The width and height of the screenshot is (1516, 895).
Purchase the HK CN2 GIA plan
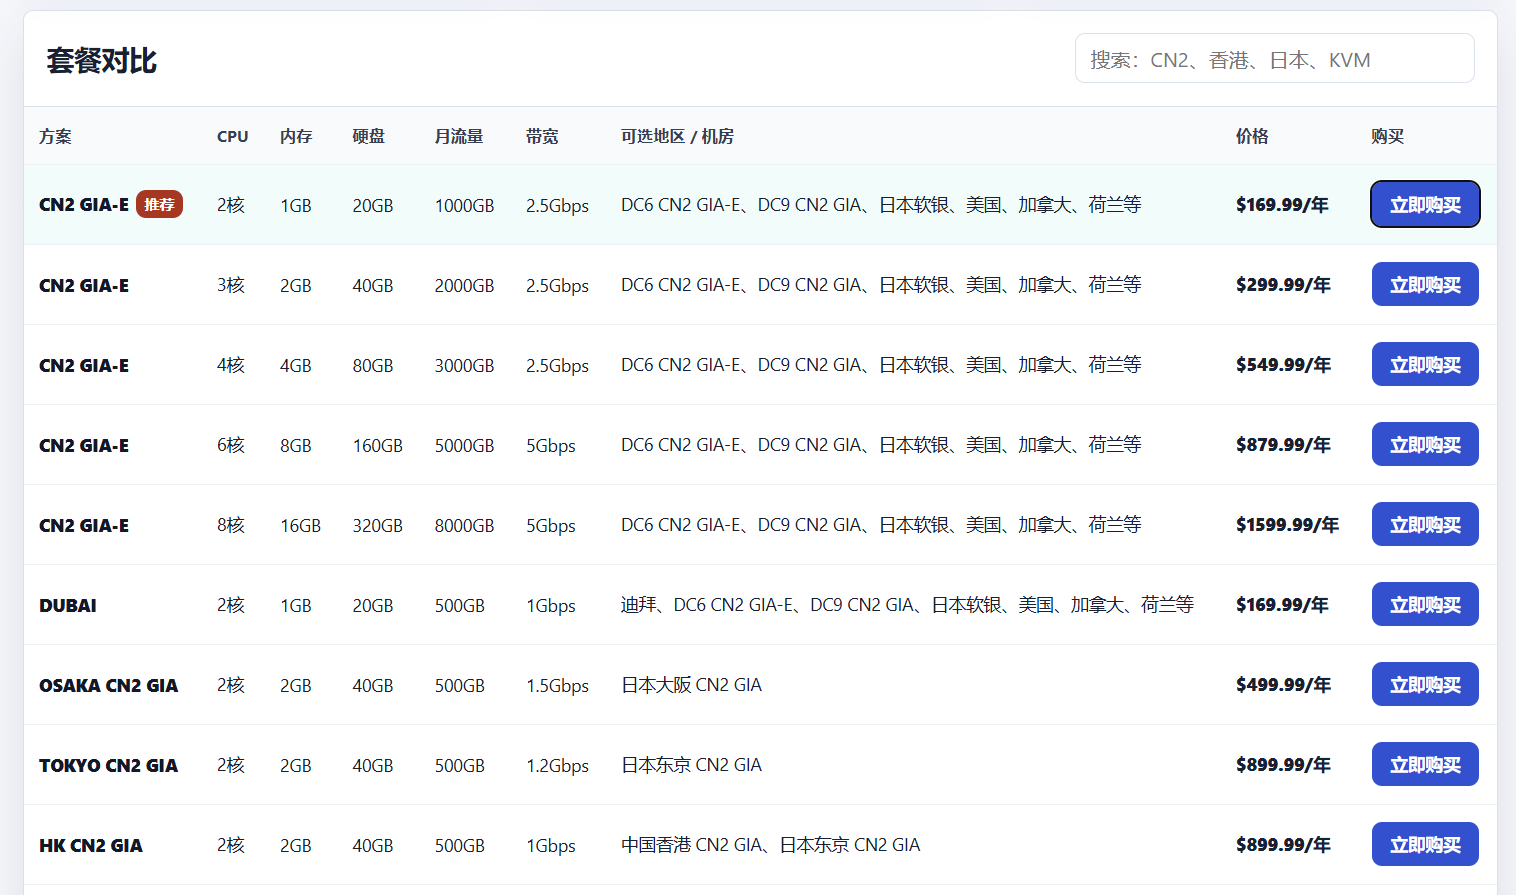[1425, 844]
